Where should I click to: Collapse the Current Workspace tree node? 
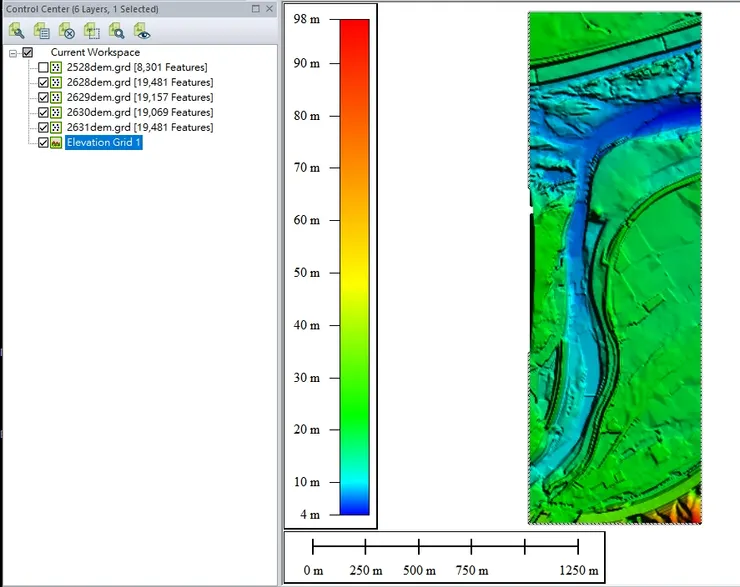(x=13, y=53)
